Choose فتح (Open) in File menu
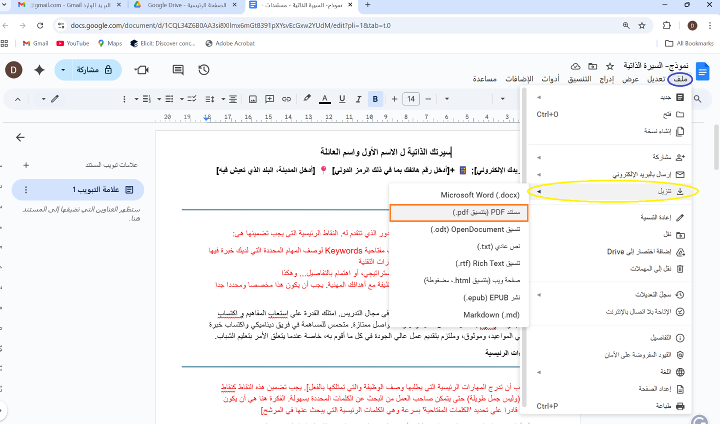The image size is (720, 424). [611, 114]
